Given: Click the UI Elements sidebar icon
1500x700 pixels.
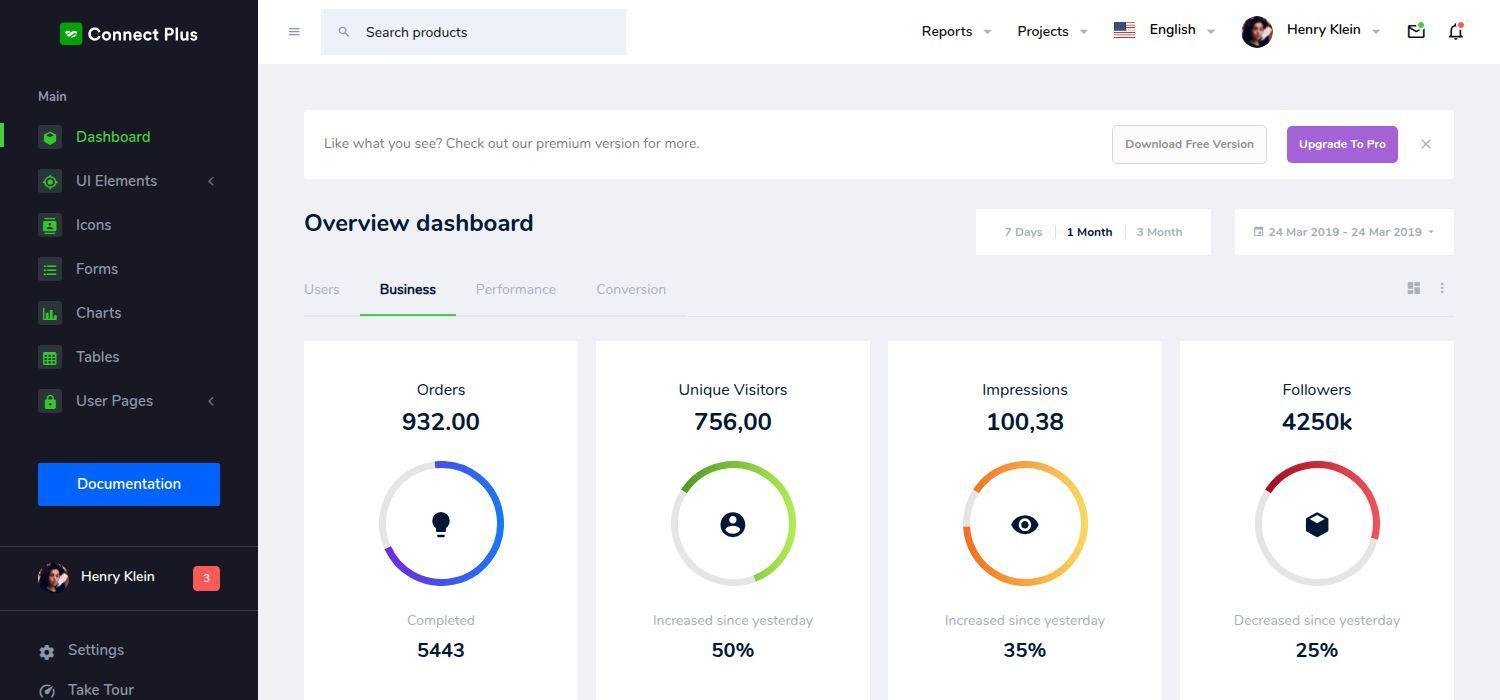Looking at the screenshot, I should coord(50,181).
